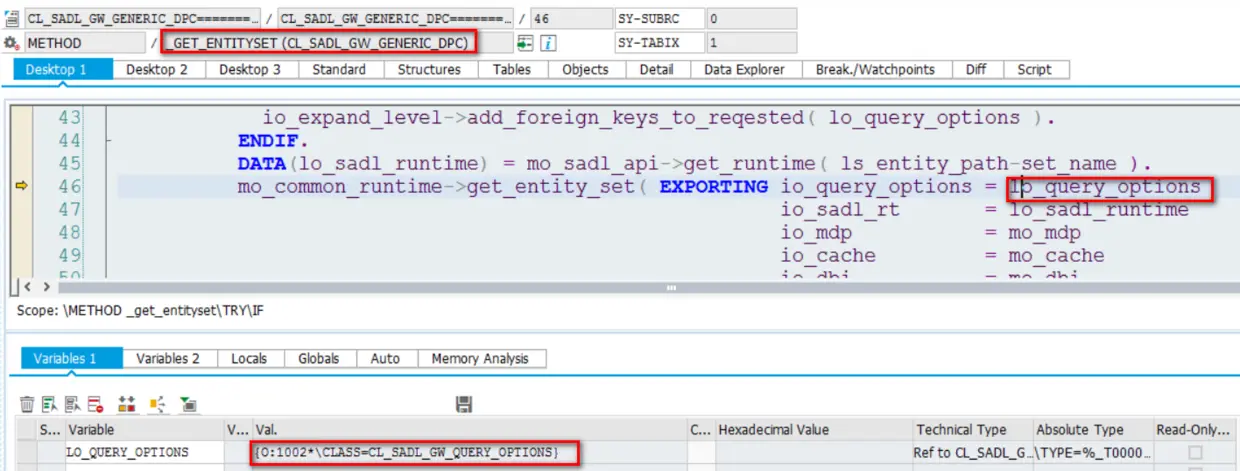Click line number 45 in the code gutter

[70, 164]
